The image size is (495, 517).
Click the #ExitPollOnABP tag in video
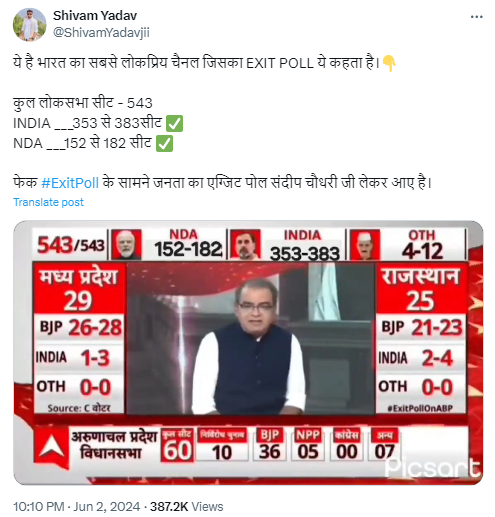(x=421, y=408)
